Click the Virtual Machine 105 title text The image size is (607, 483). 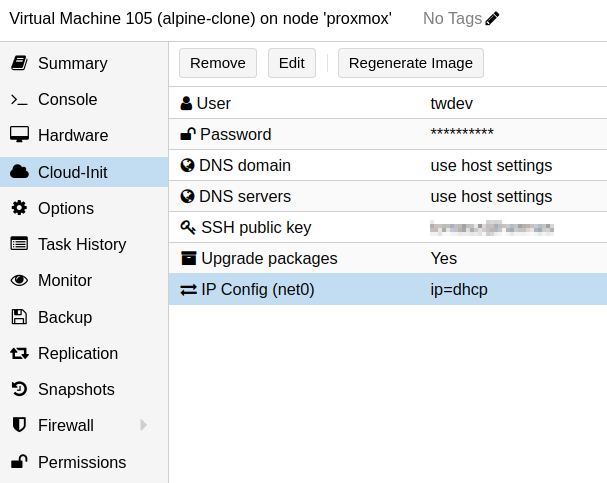tap(200, 19)
